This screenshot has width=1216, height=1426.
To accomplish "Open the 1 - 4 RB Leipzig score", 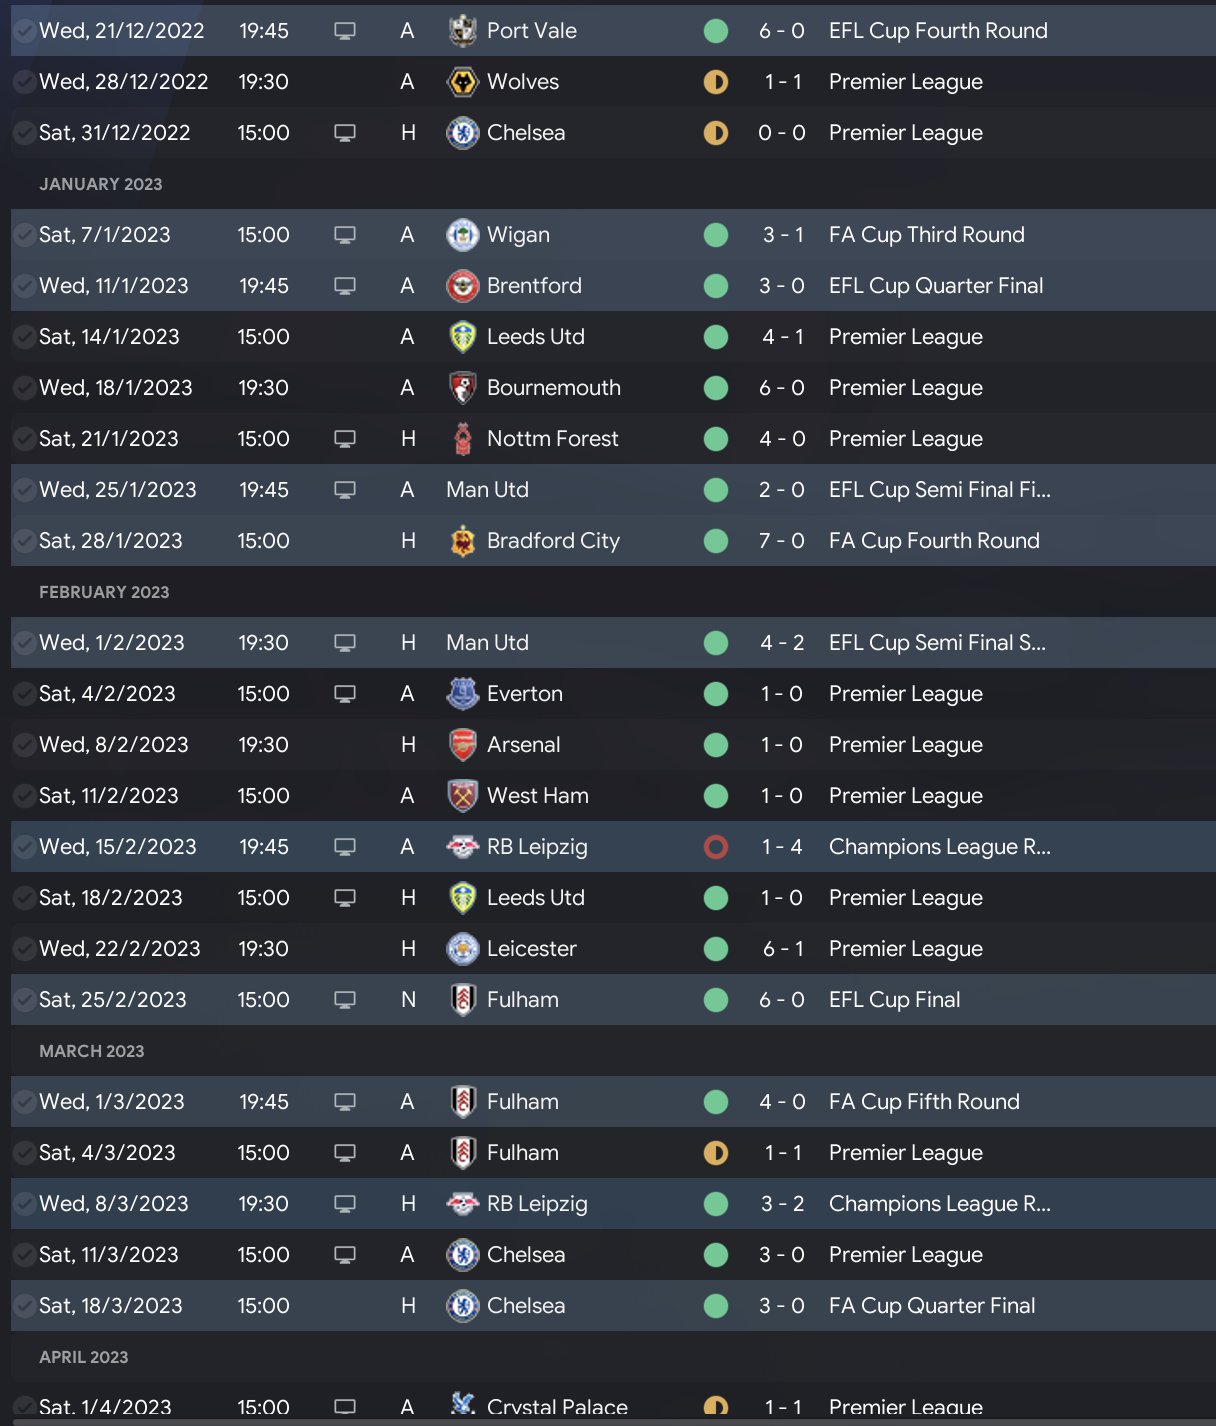I will pyautogui.click(x=781, y=847).
